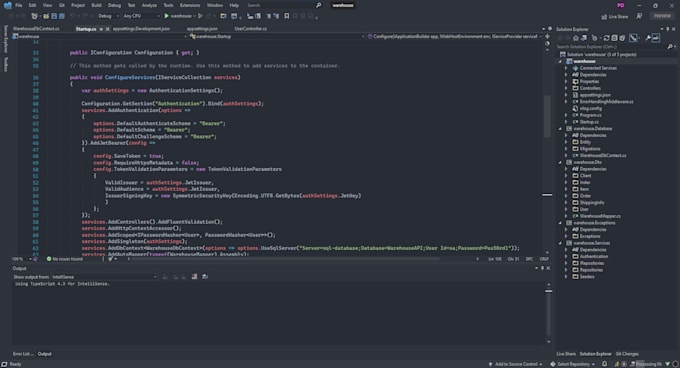Click in the Search Solution Explorer field
Viewport: 680px width, 368px height.
click(x=611, y=46)
